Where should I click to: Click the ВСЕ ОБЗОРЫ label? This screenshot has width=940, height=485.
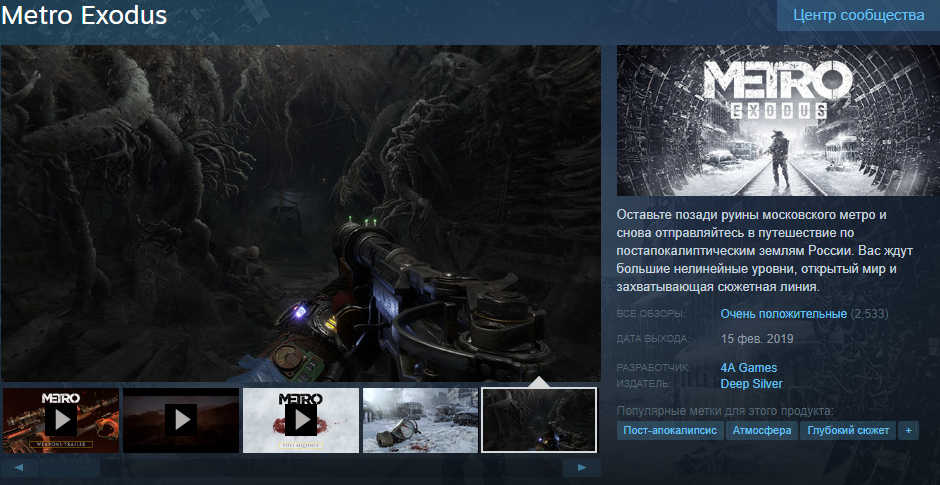tap(651, 314)
